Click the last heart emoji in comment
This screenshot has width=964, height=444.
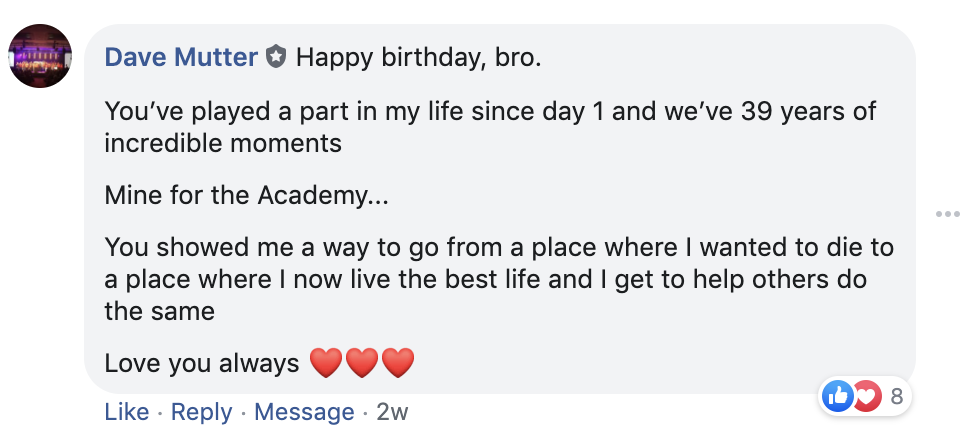[x=397, y=363]
